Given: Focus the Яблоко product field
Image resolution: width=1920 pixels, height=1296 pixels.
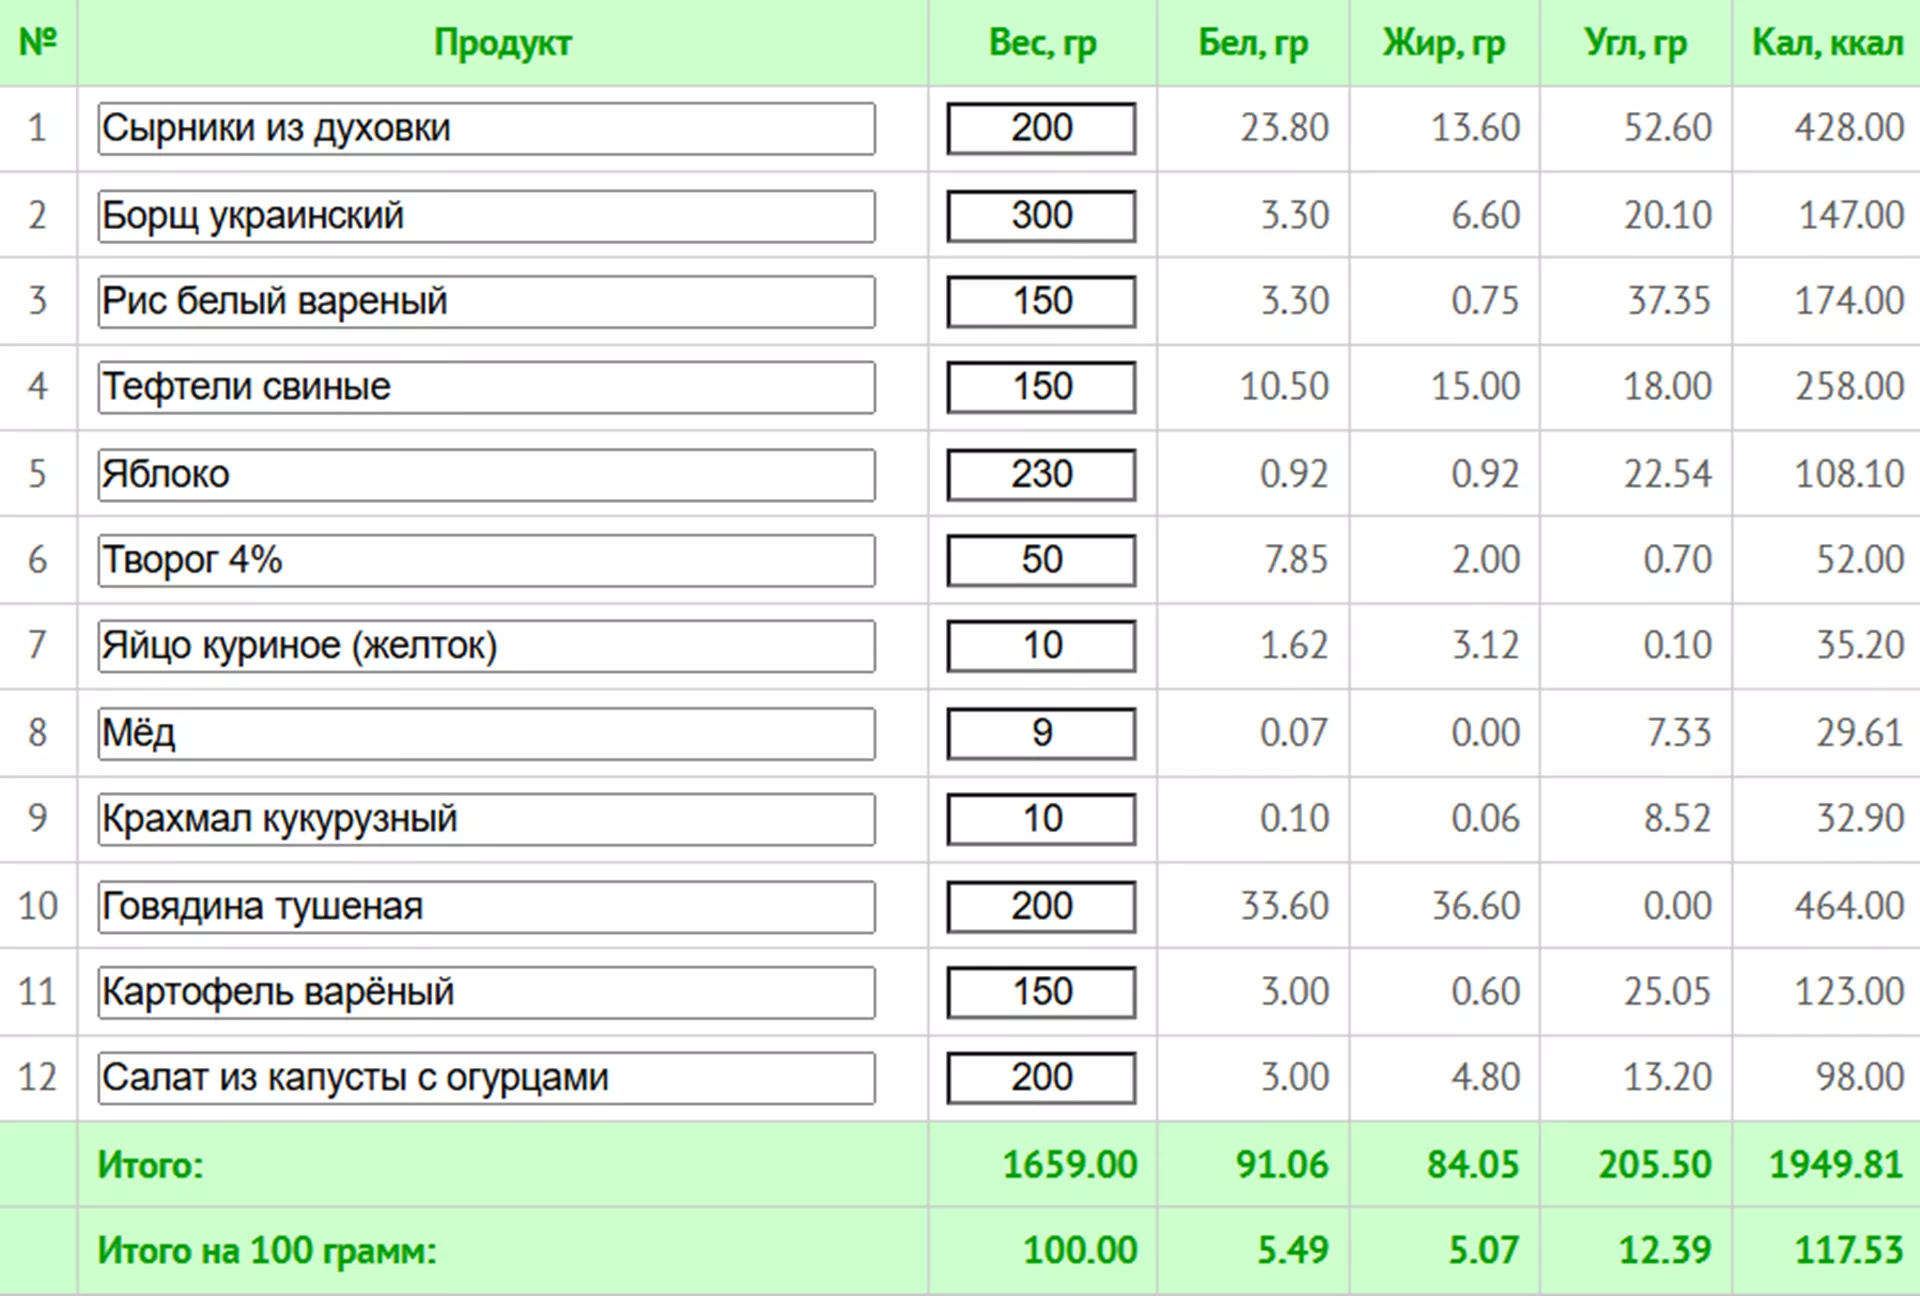Looking at the screenshot, I should pyautogui.click(x=486, y=474).
